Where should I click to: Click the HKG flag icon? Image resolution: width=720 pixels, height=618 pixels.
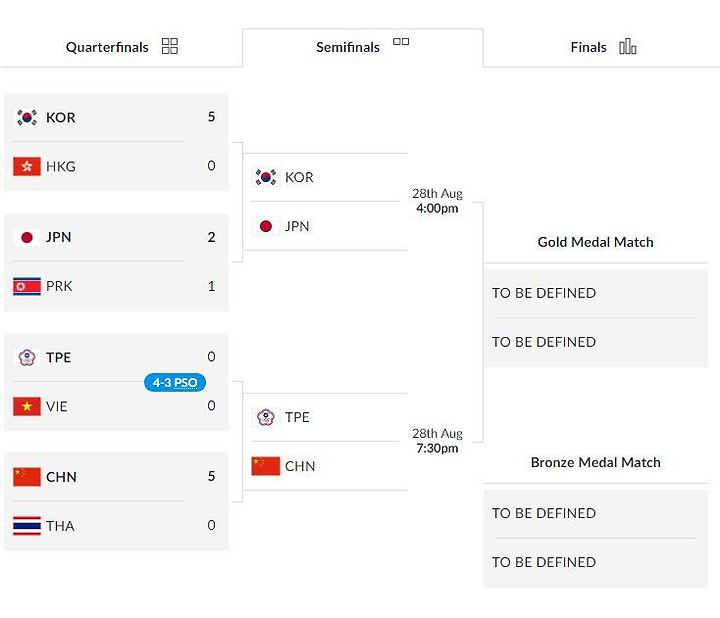27,167
